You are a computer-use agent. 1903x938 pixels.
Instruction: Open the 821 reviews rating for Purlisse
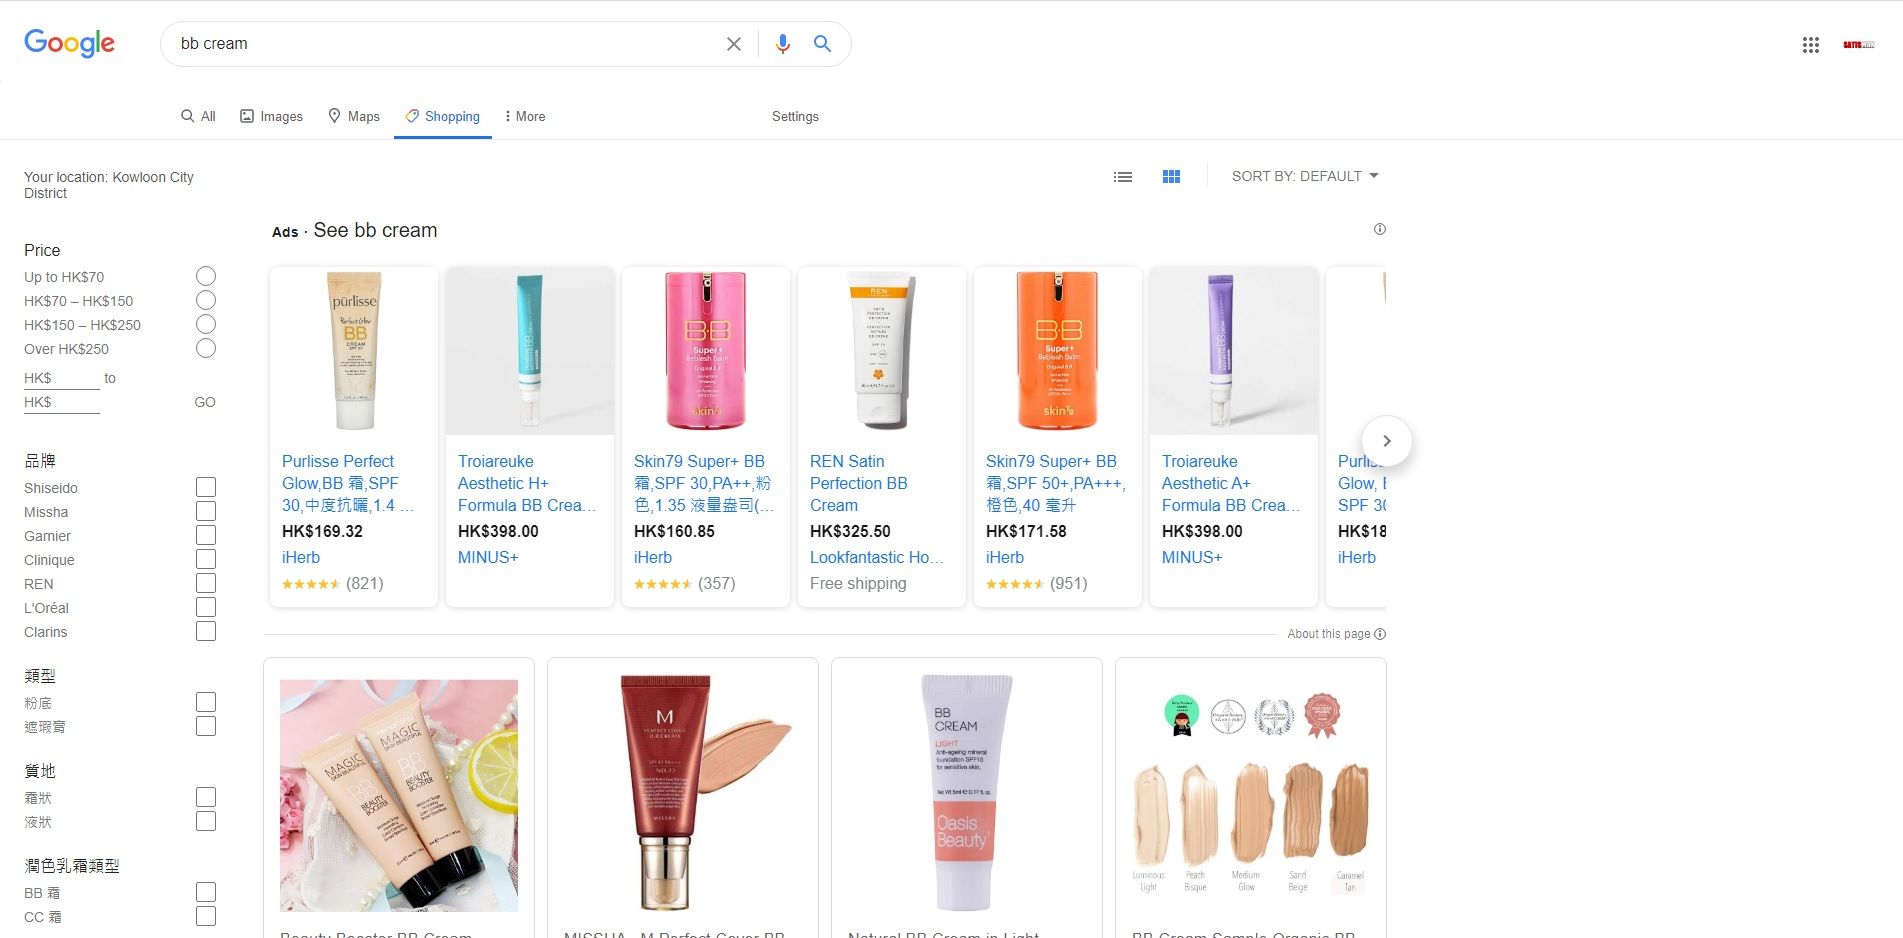(x=333, y=583)
